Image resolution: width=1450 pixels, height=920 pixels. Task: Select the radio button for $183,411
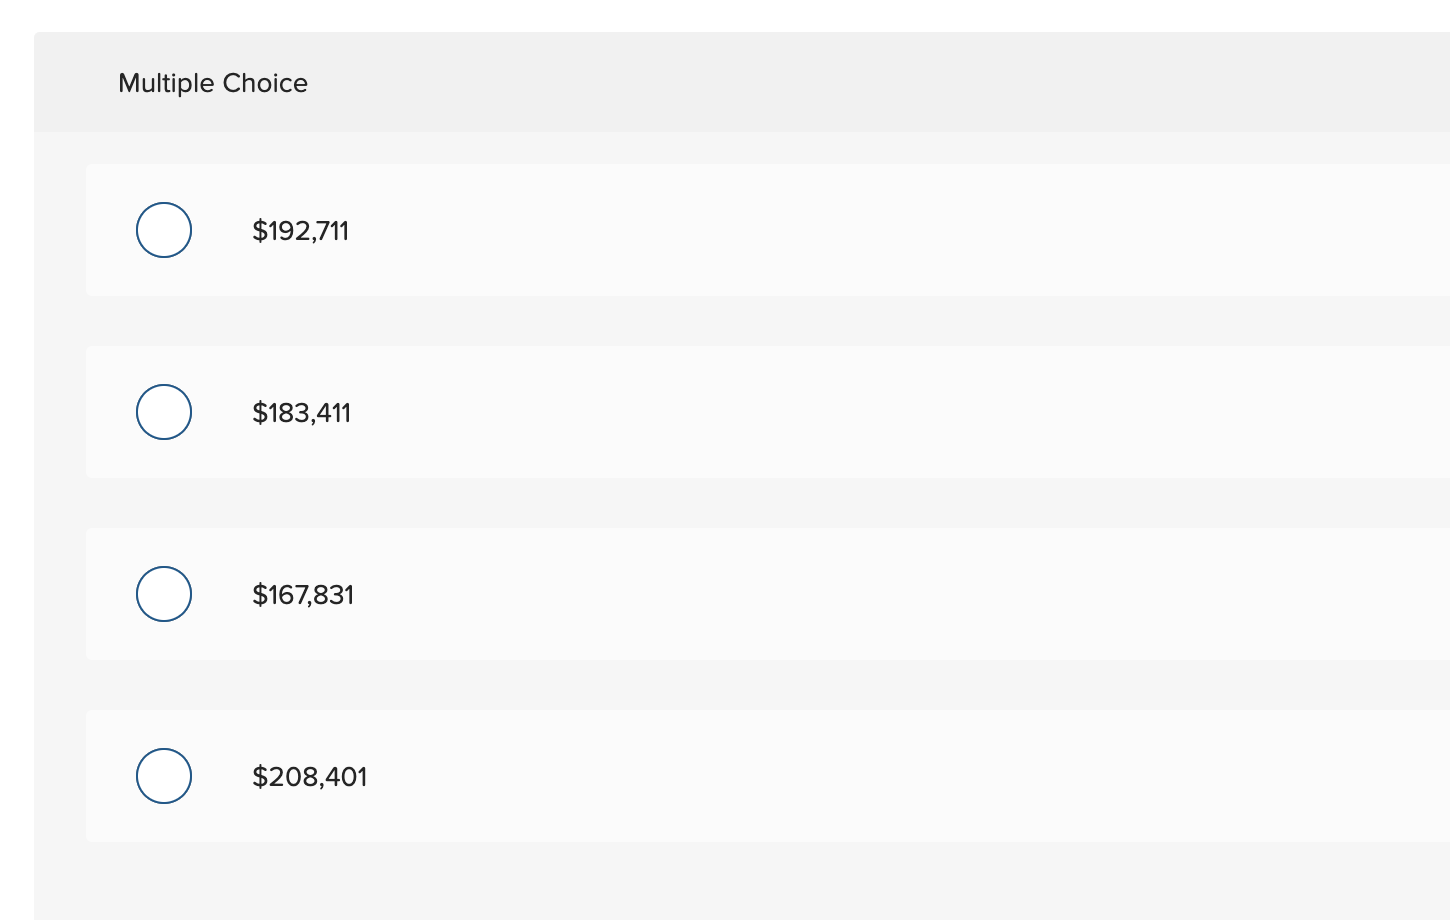coord(163,412)
